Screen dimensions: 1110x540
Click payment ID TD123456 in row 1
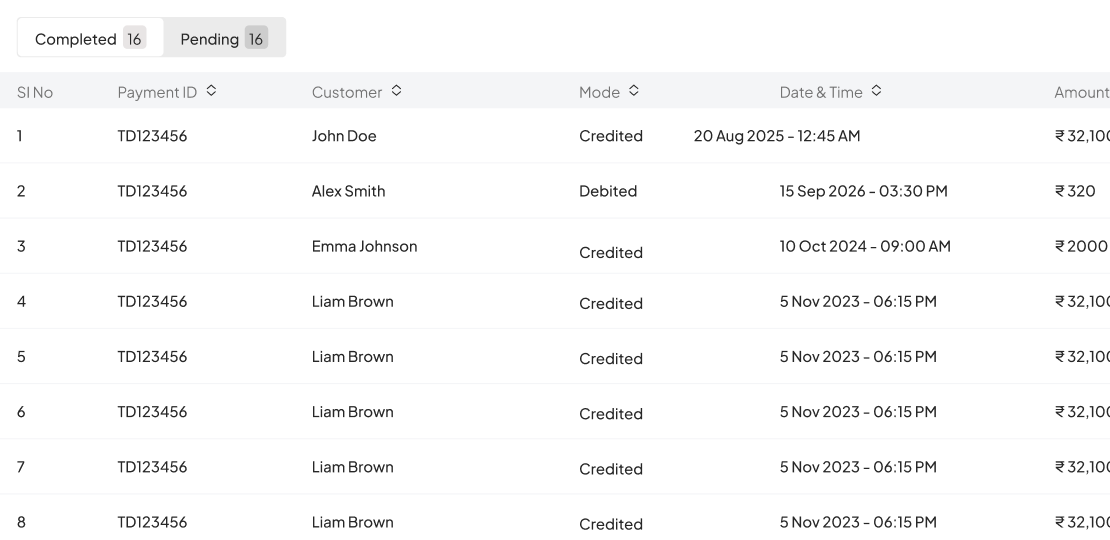pos(152,136)
